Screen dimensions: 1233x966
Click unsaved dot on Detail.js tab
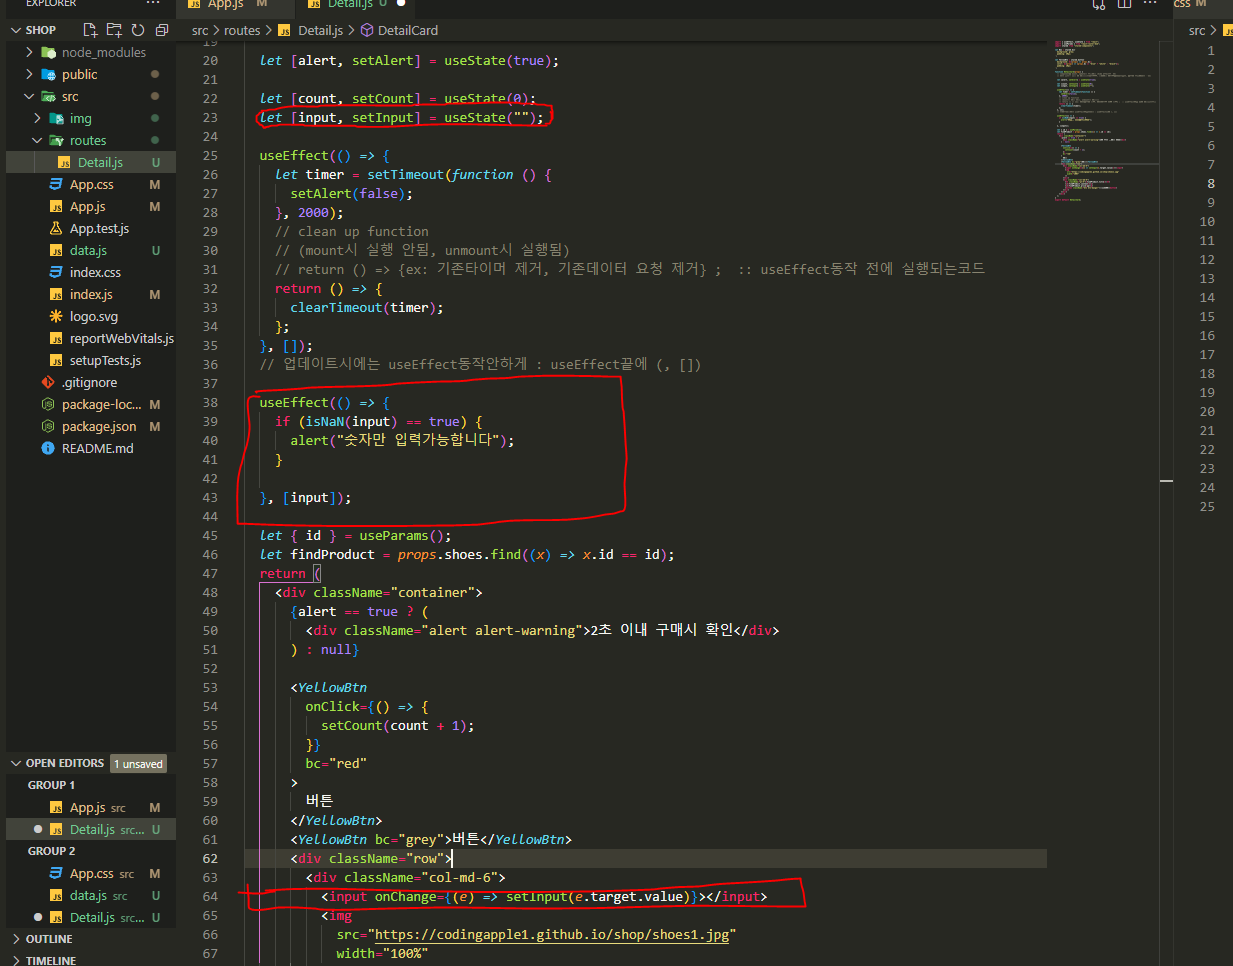401,4
